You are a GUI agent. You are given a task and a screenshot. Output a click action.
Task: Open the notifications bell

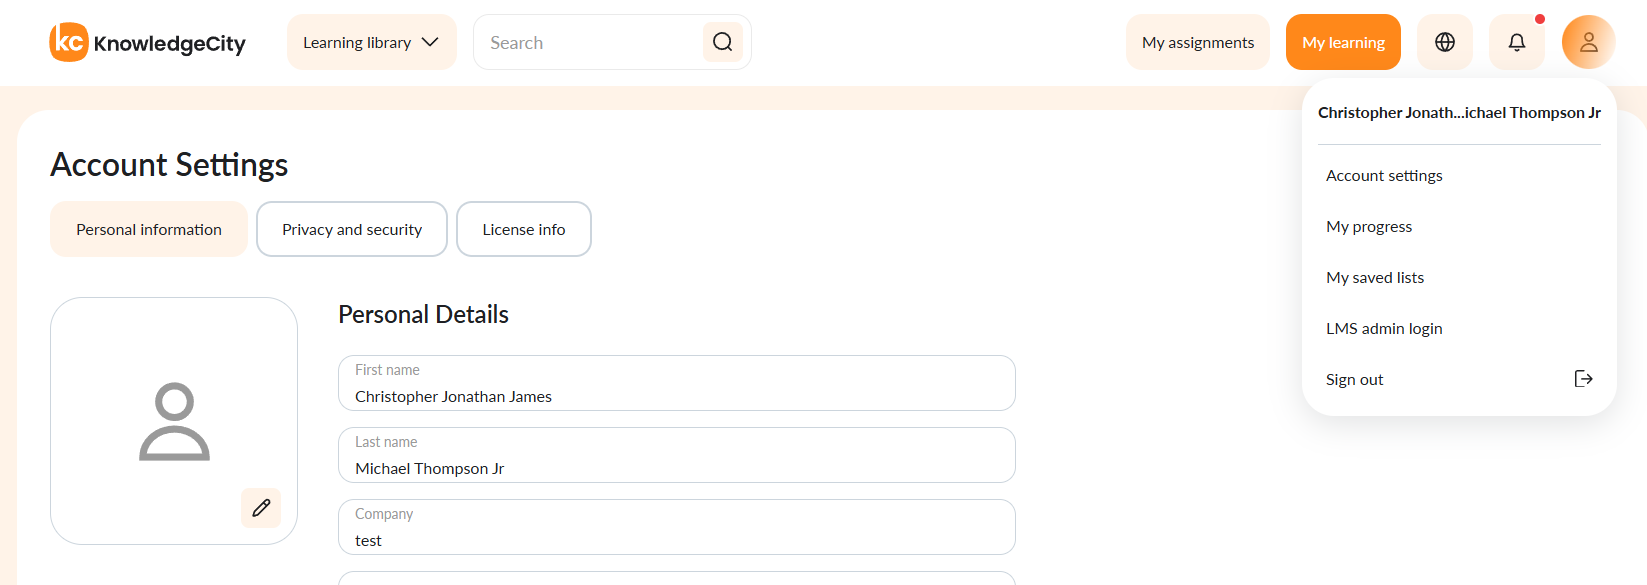click(1516, 42)
